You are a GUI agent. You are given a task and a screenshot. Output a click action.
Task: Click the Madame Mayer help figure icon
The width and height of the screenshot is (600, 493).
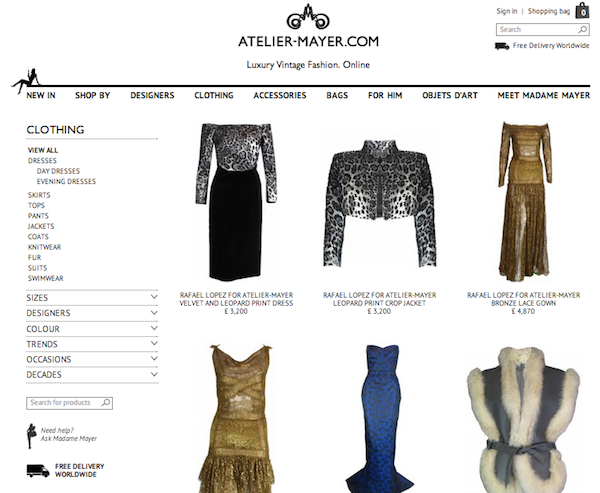click(x=31, y=436)
